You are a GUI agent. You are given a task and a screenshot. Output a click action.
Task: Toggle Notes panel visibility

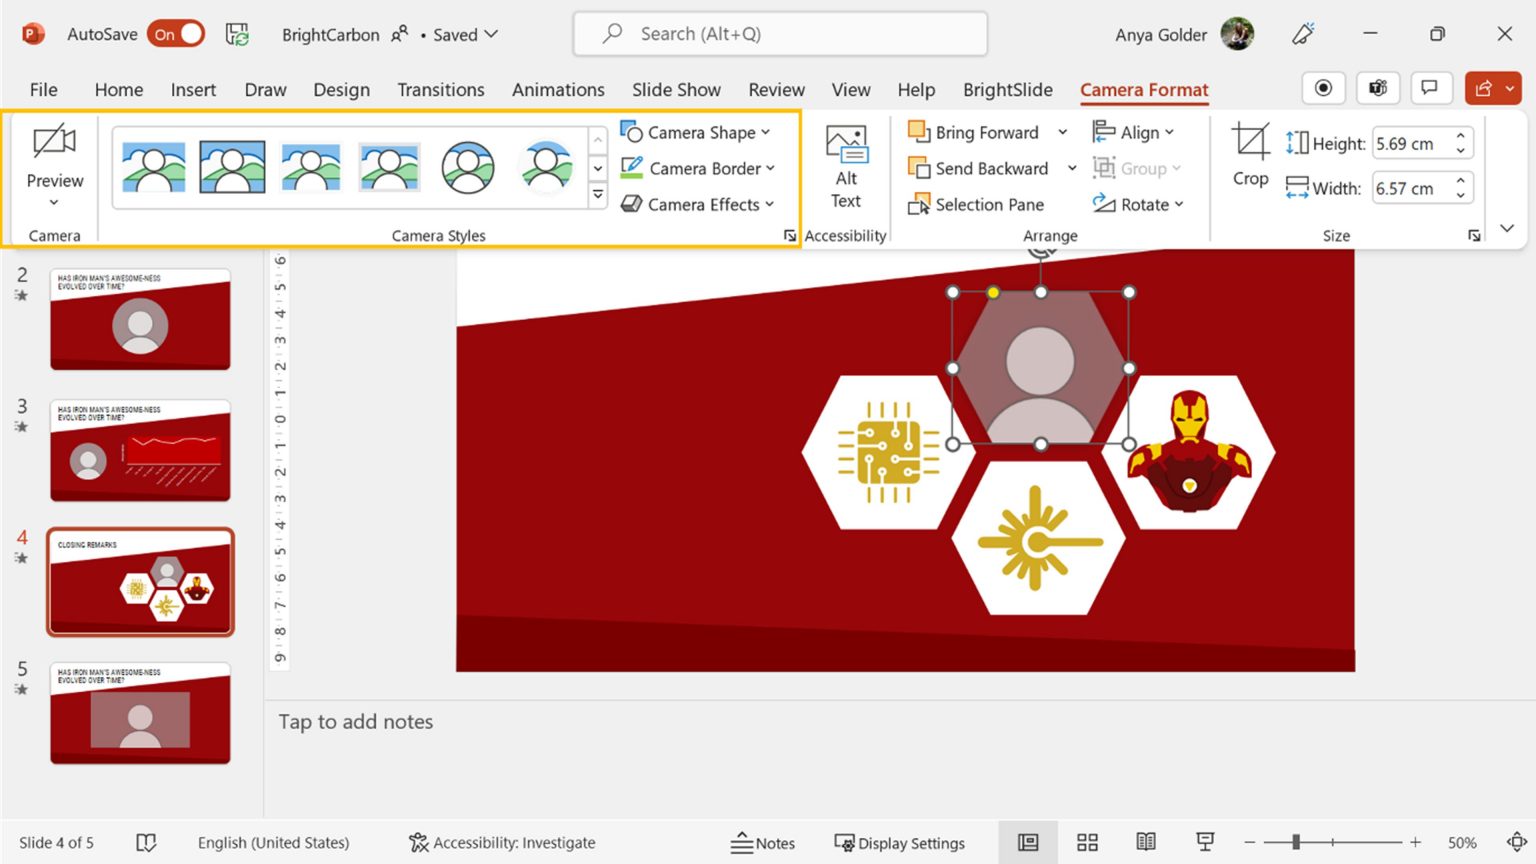click(763, 842)
